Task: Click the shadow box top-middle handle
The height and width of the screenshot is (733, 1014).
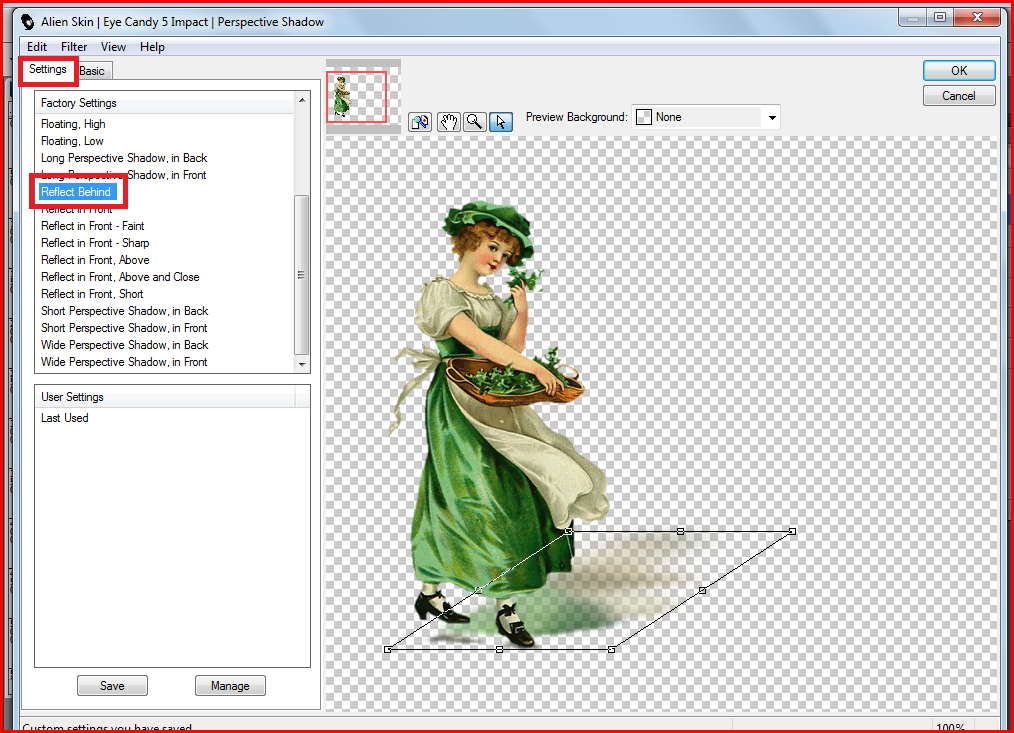Action: click(680, 531)
